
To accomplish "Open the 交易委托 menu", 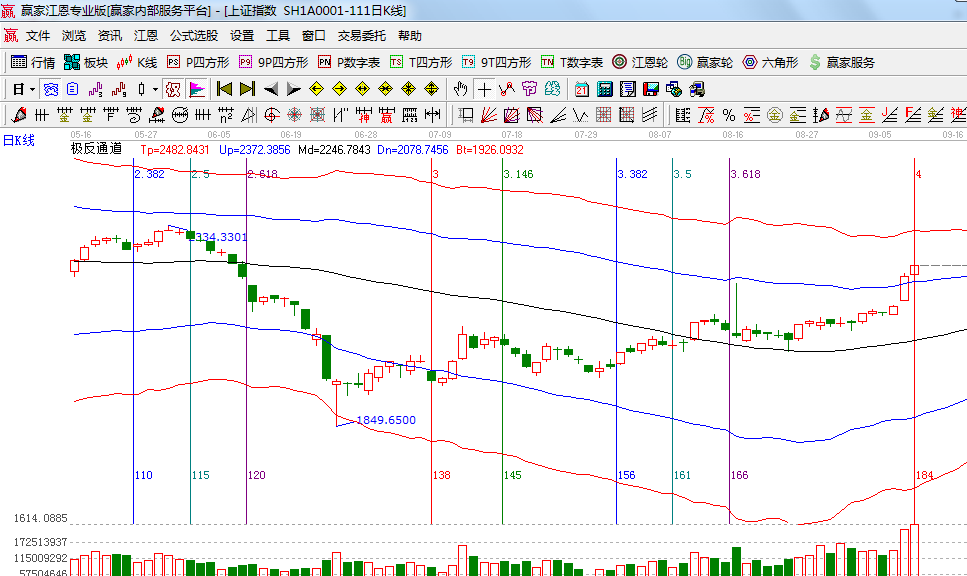I will [362, 35].
